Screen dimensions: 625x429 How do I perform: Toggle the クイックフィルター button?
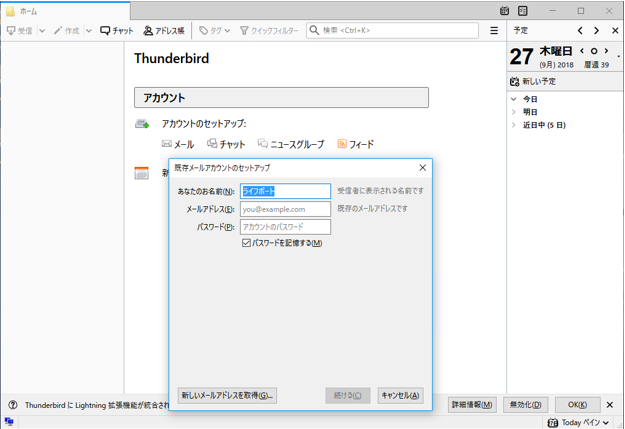[269, 31]
